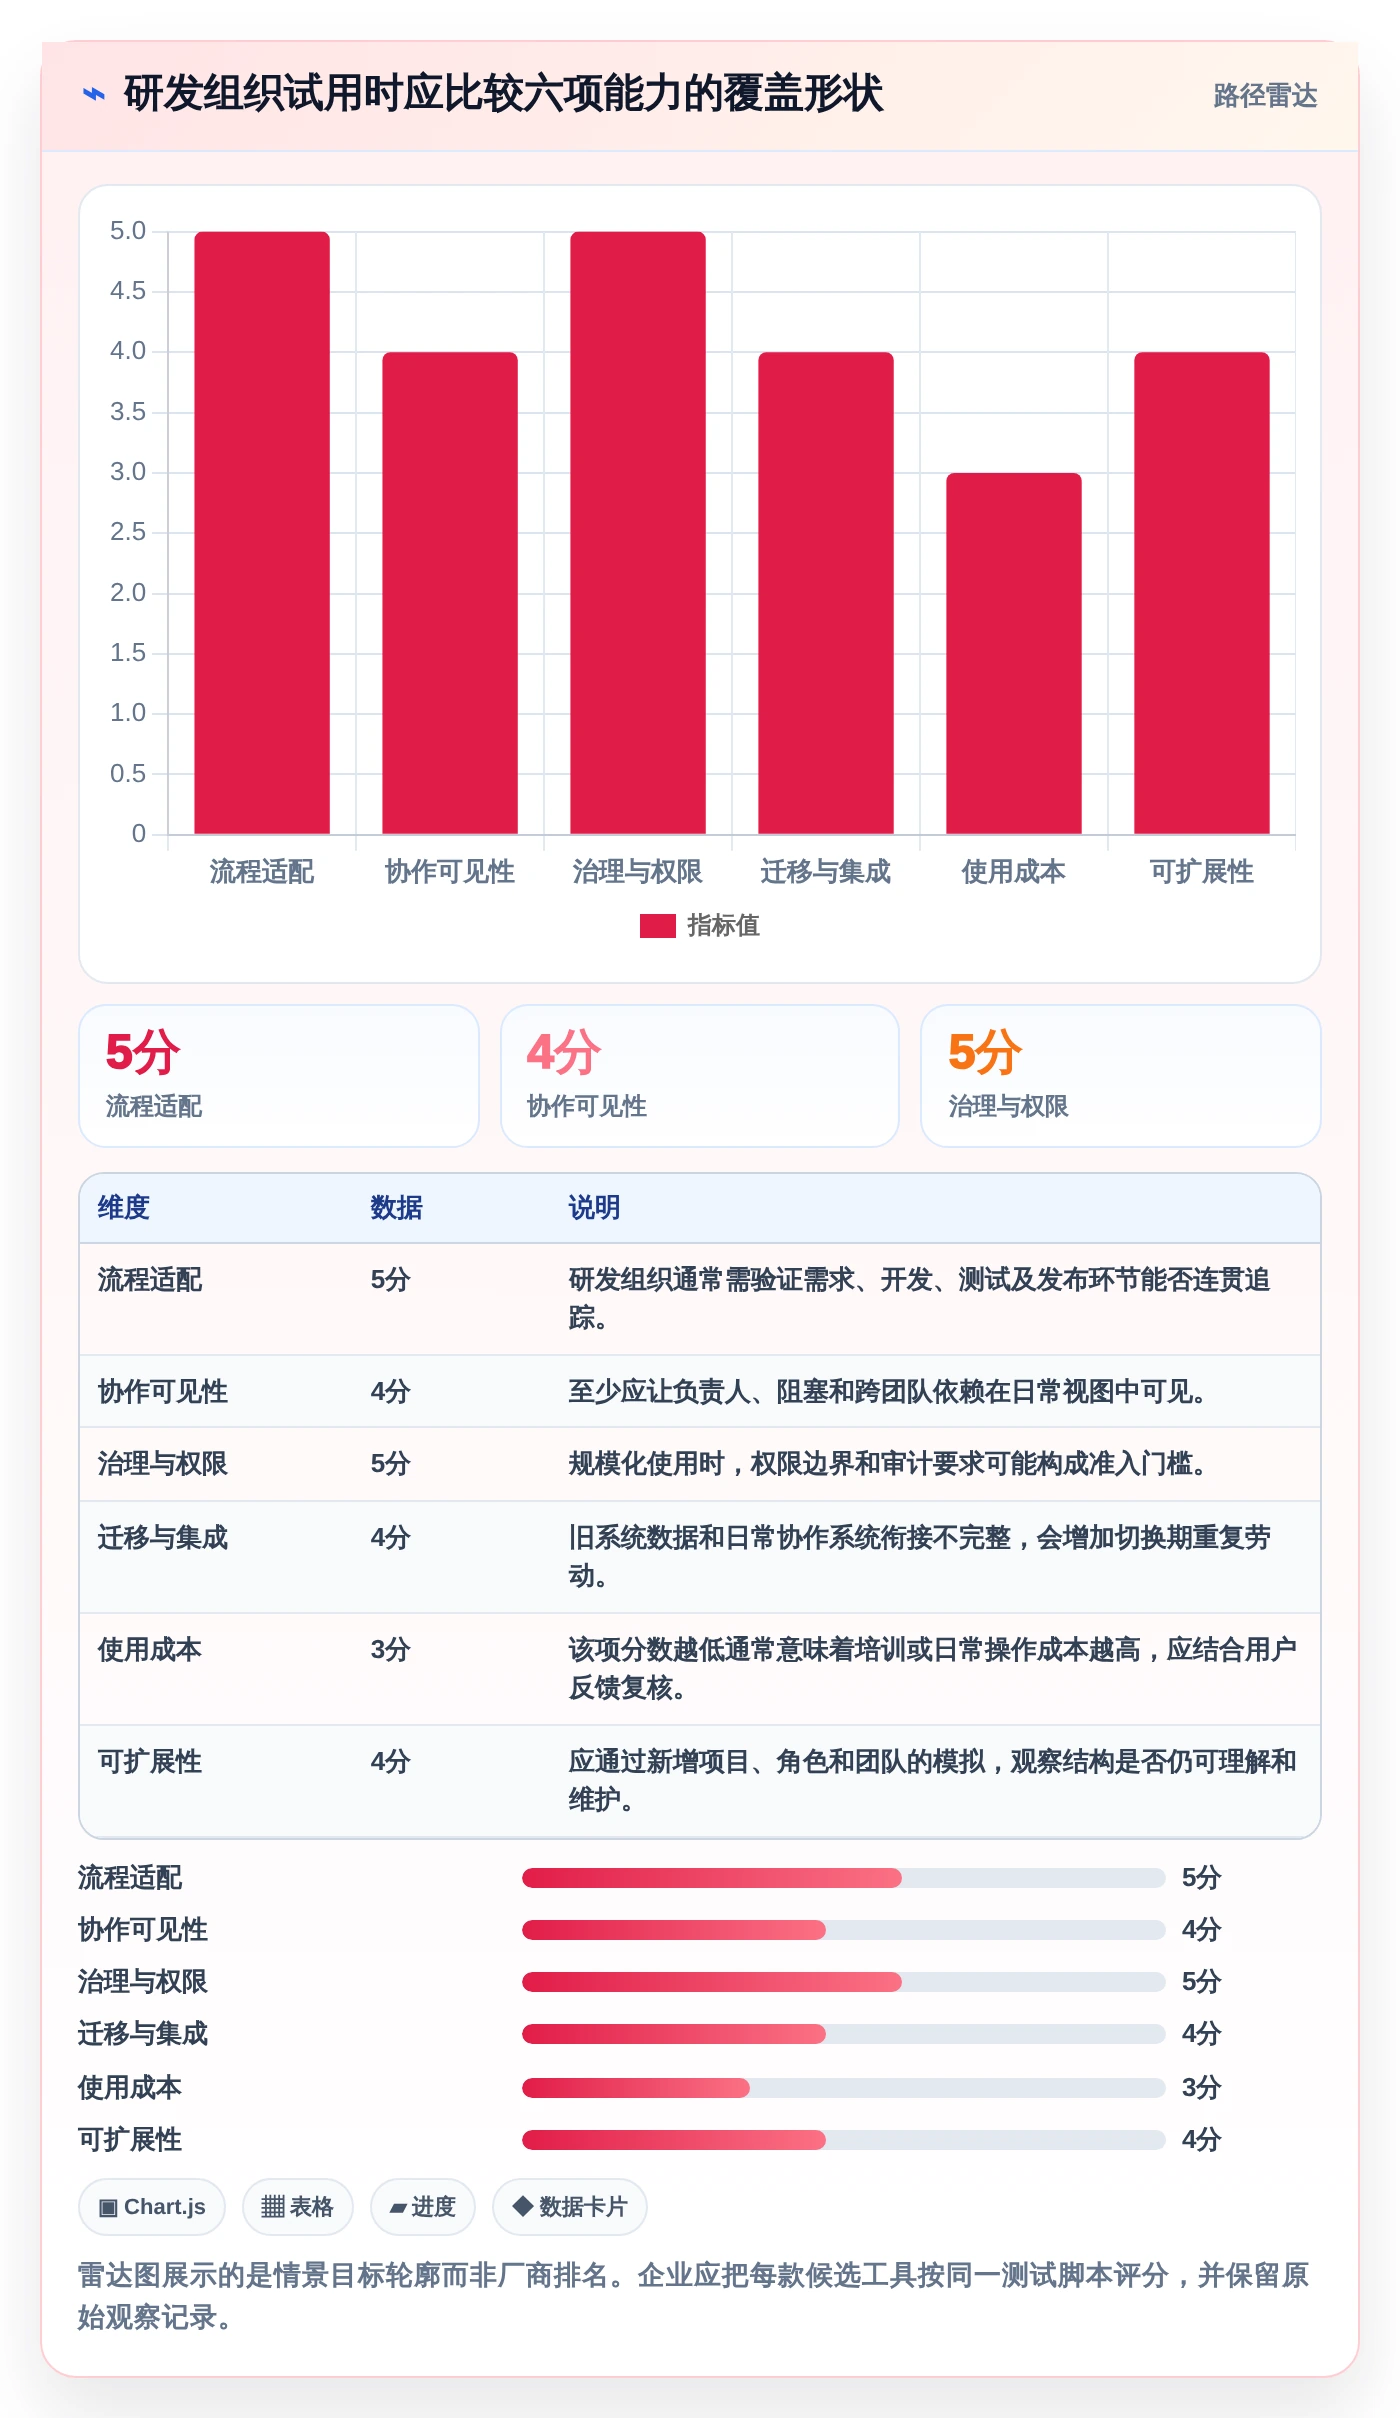This screenshot has width=1400, height=2418.
Task: Select the 流程适配 table row name
Action: pos(150,1280)
